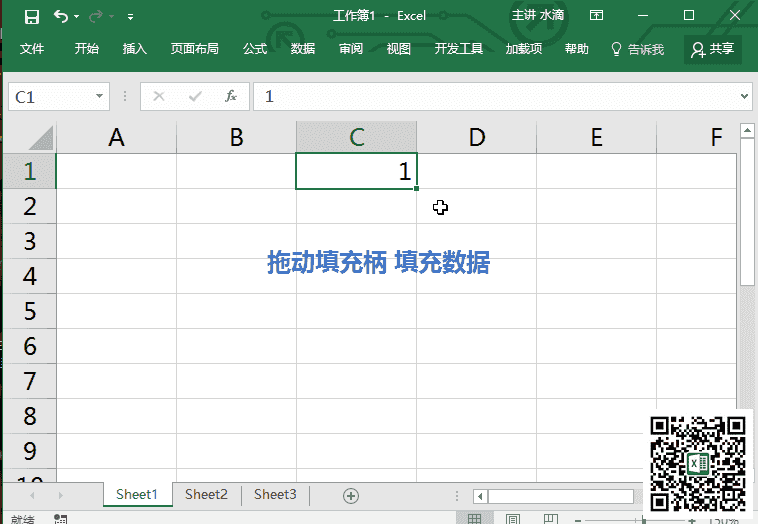The width and height of the screenshot is (758, 524).
Task: Click cell C1 containing 1
Action: point(356,171)
